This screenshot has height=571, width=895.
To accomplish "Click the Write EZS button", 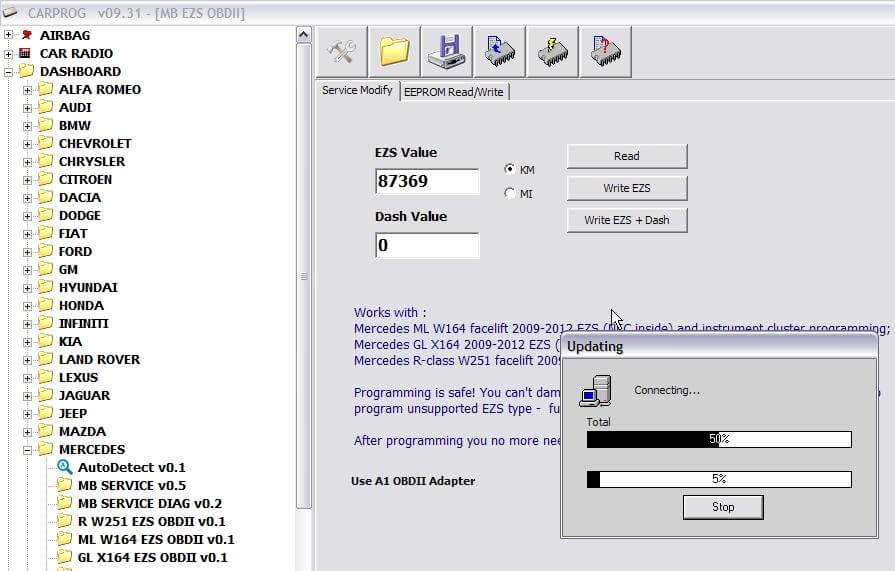I will pyautogui.click(x=627, y=188).
